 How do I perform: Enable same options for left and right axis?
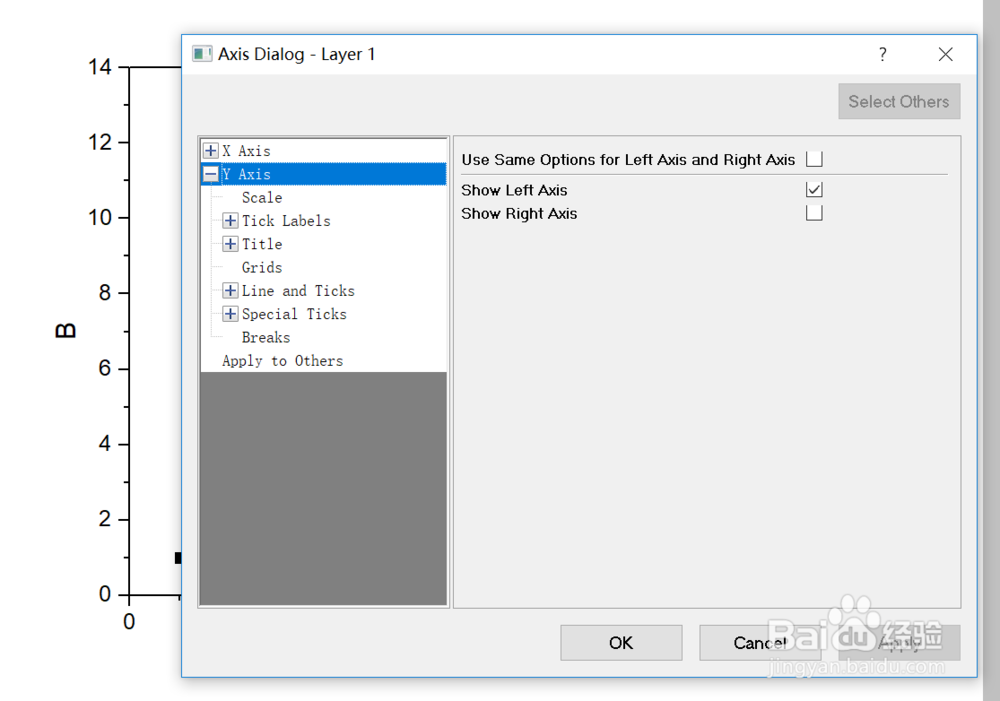pos(814,159)
